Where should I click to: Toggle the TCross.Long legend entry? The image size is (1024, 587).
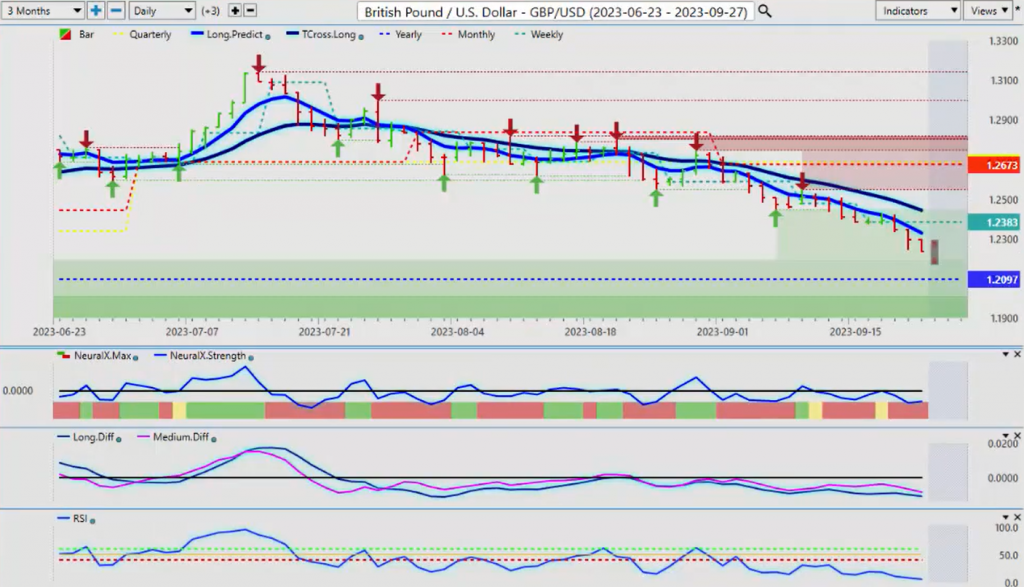pyautogui.click(x=321, y=35)
